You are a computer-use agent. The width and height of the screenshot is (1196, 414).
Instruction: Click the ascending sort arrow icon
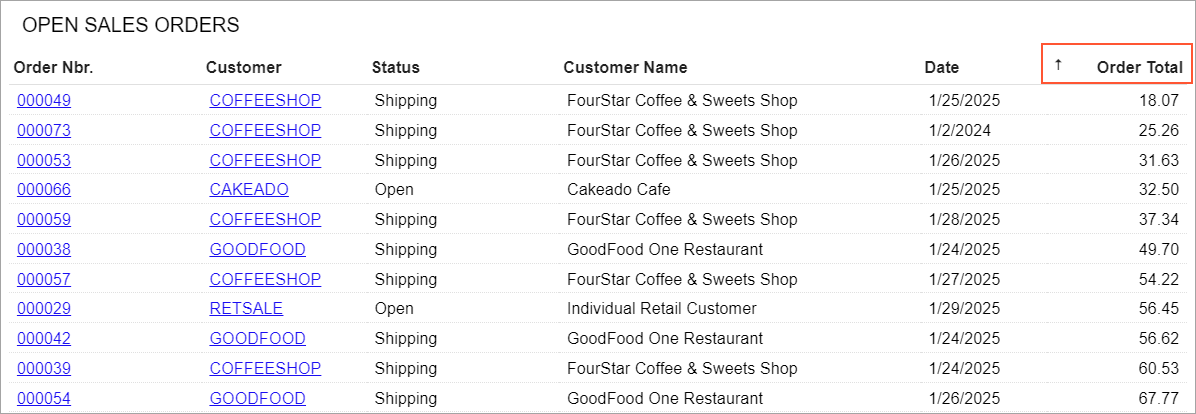(1058, 65)
